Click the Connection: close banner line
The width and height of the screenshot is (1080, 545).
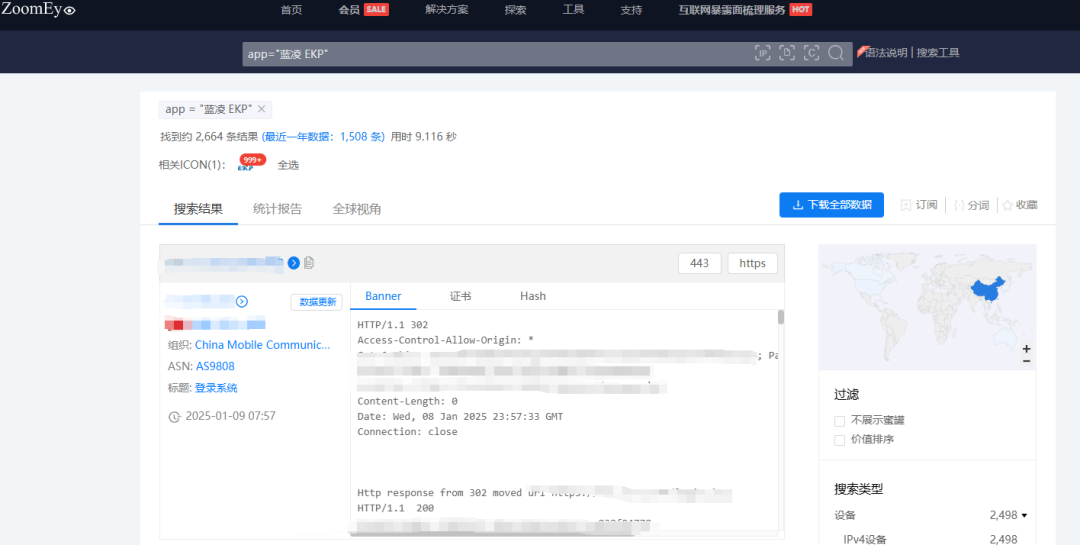(x=407, y=432)
